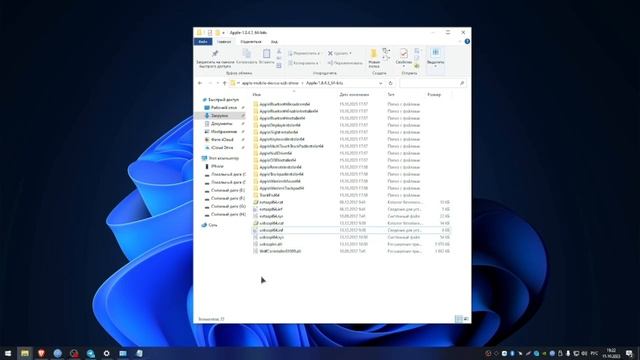Click Переименовать (Rename) in the ribbon

(345, 63)
